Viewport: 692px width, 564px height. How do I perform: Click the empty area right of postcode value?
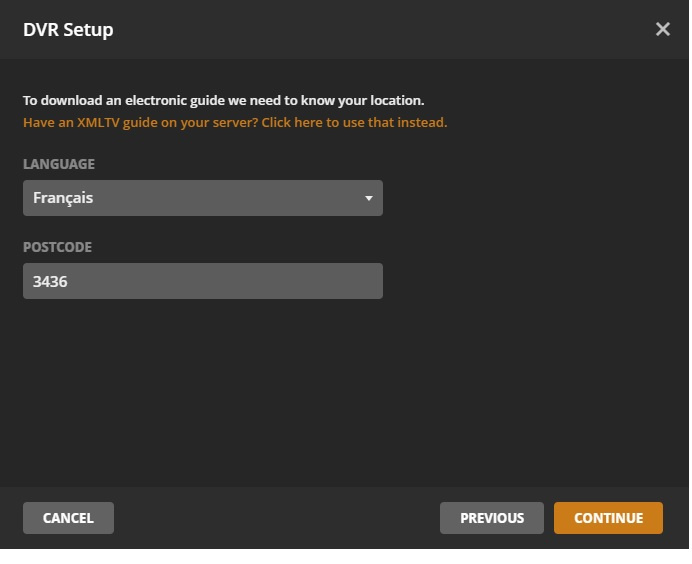(x=250, y=282)
